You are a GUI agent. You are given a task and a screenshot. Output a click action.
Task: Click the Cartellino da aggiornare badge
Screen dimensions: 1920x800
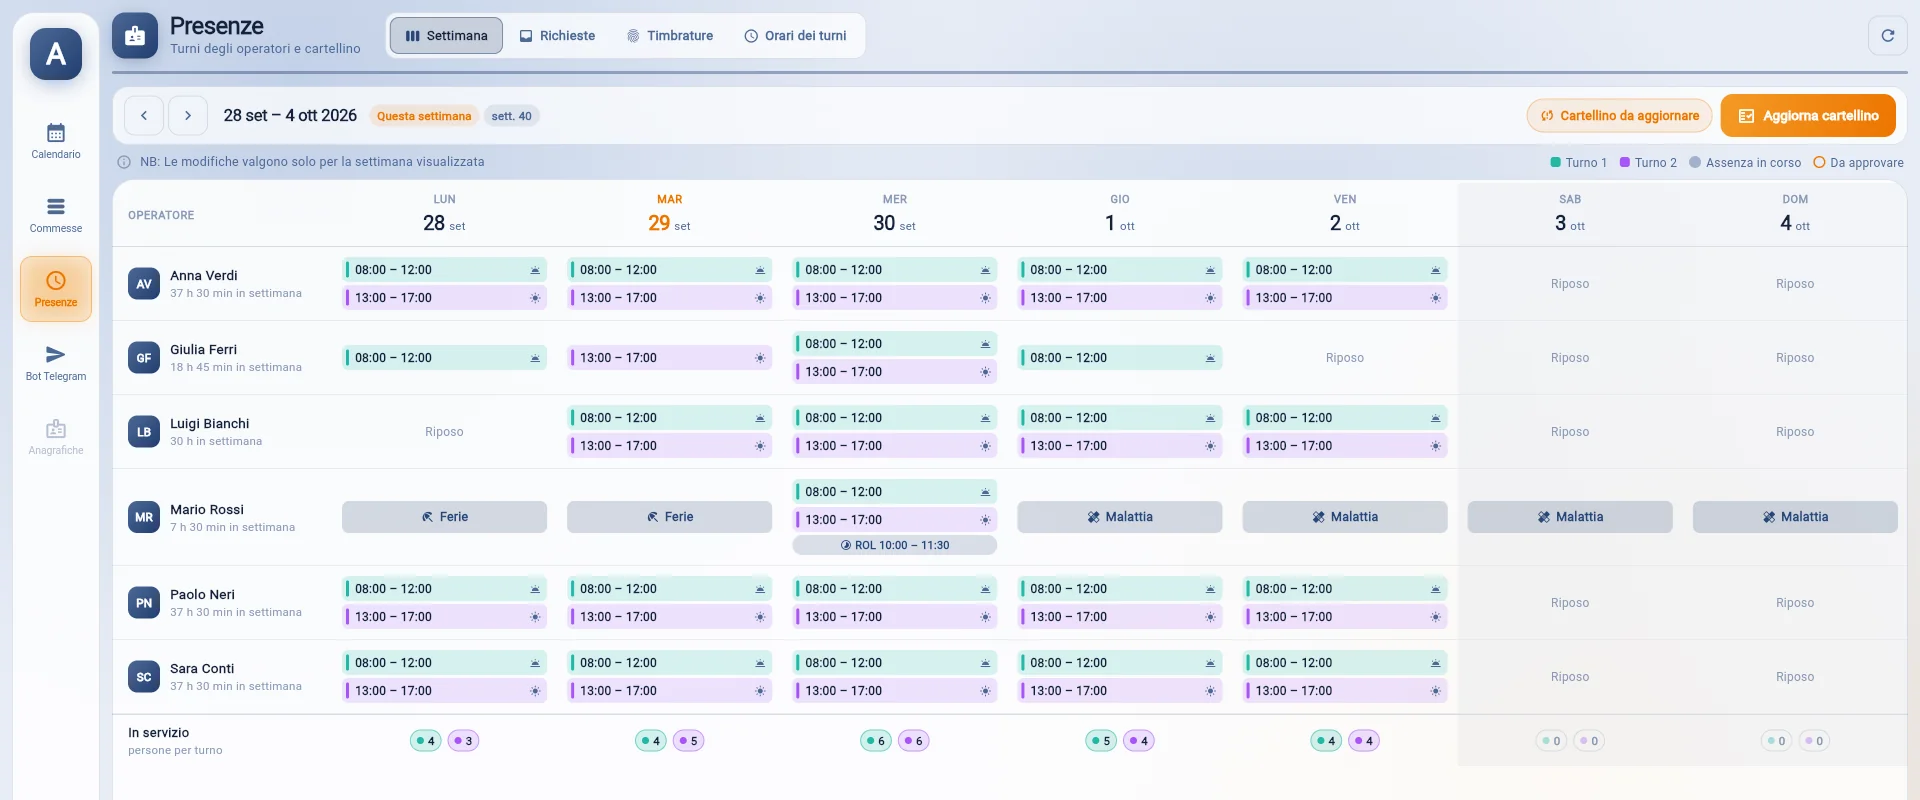(1619, 116)
